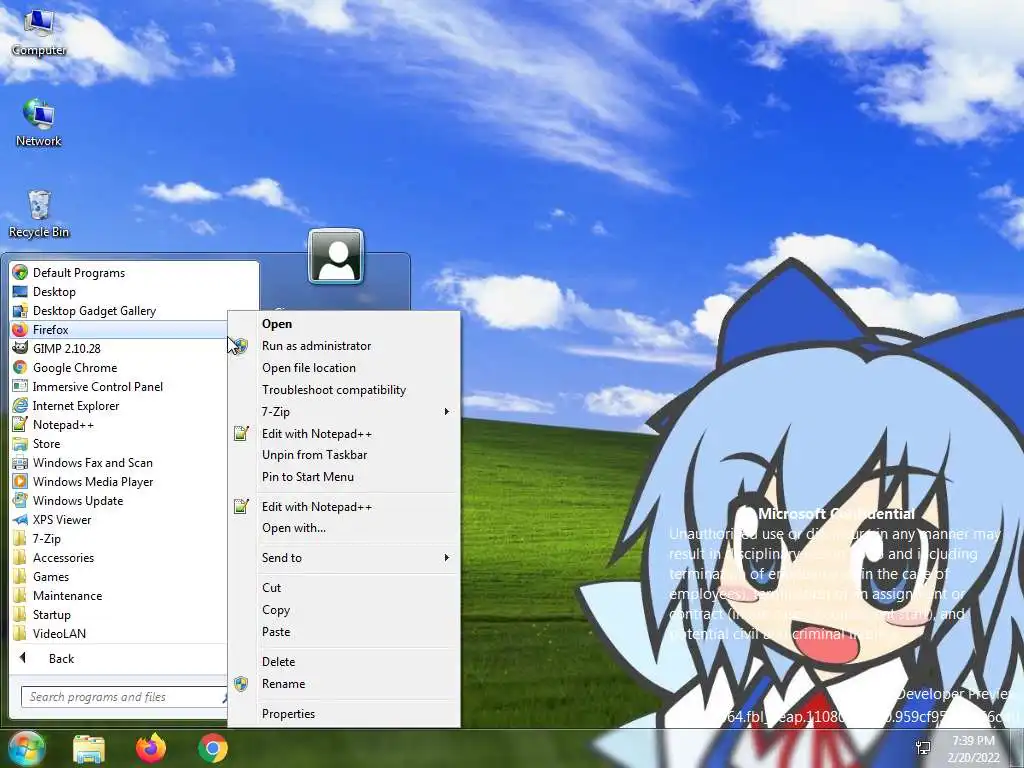The height and width of the screenshot is (768, 1024).
Task: Open Notepad++ from the programs list
Action: pos(63,424)
